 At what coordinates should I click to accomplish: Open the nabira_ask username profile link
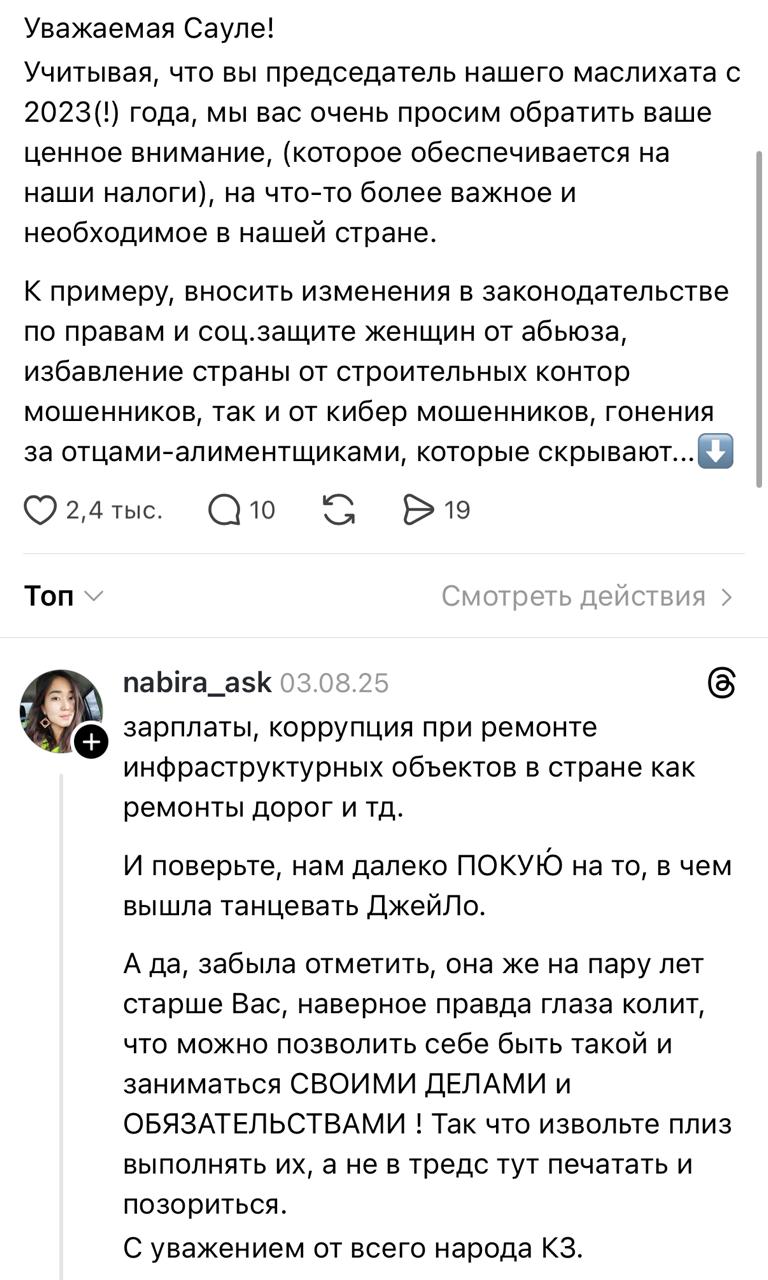tap(196, 683)
